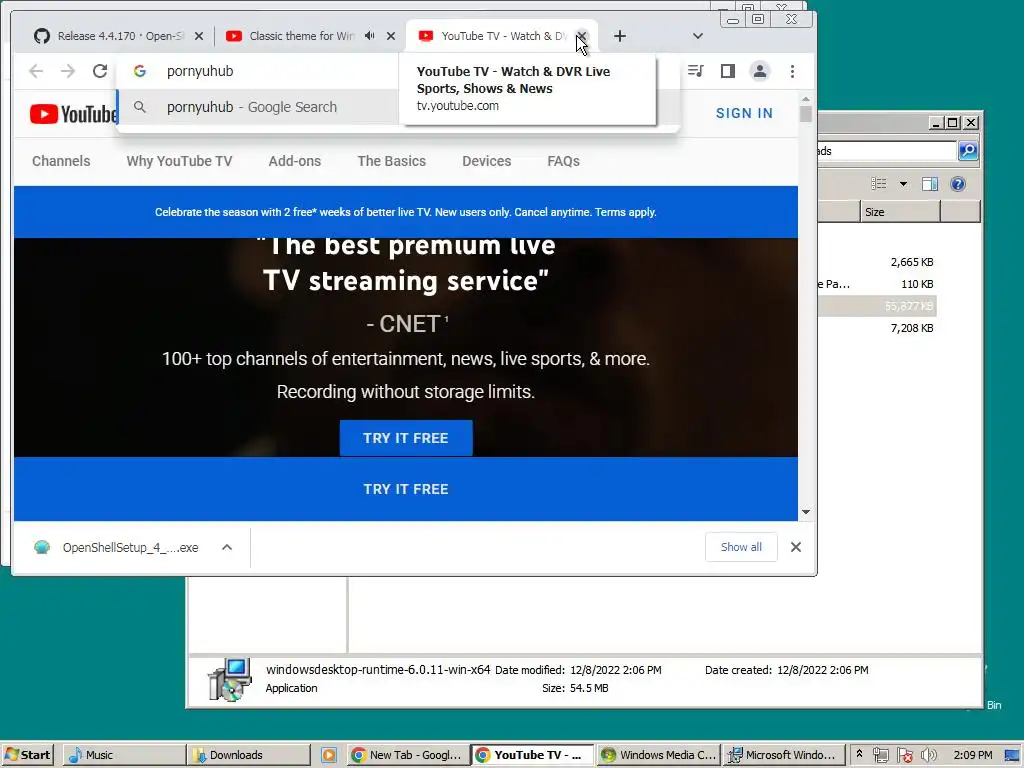Open Chrome side panel
Viewport: 1024px width, 768px height.
pyautogui.click(x=728, y=71)
